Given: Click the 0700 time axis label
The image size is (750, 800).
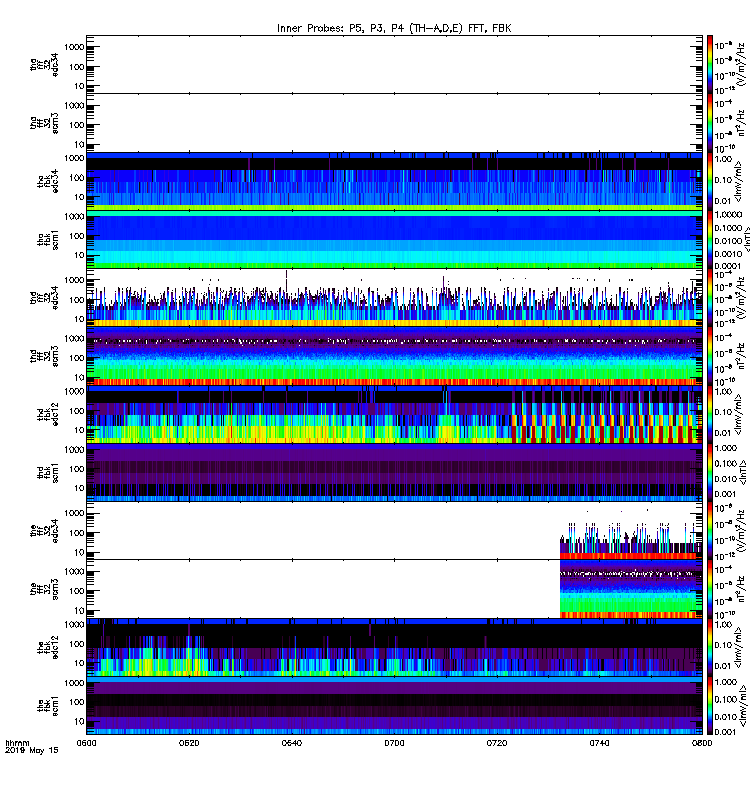Looking at the screenshot, I should coord(394,743).
